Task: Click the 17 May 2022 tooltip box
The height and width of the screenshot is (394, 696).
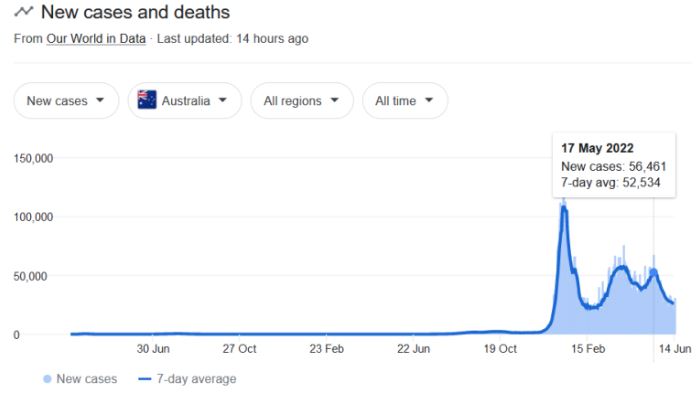Action: click(614, 165)
